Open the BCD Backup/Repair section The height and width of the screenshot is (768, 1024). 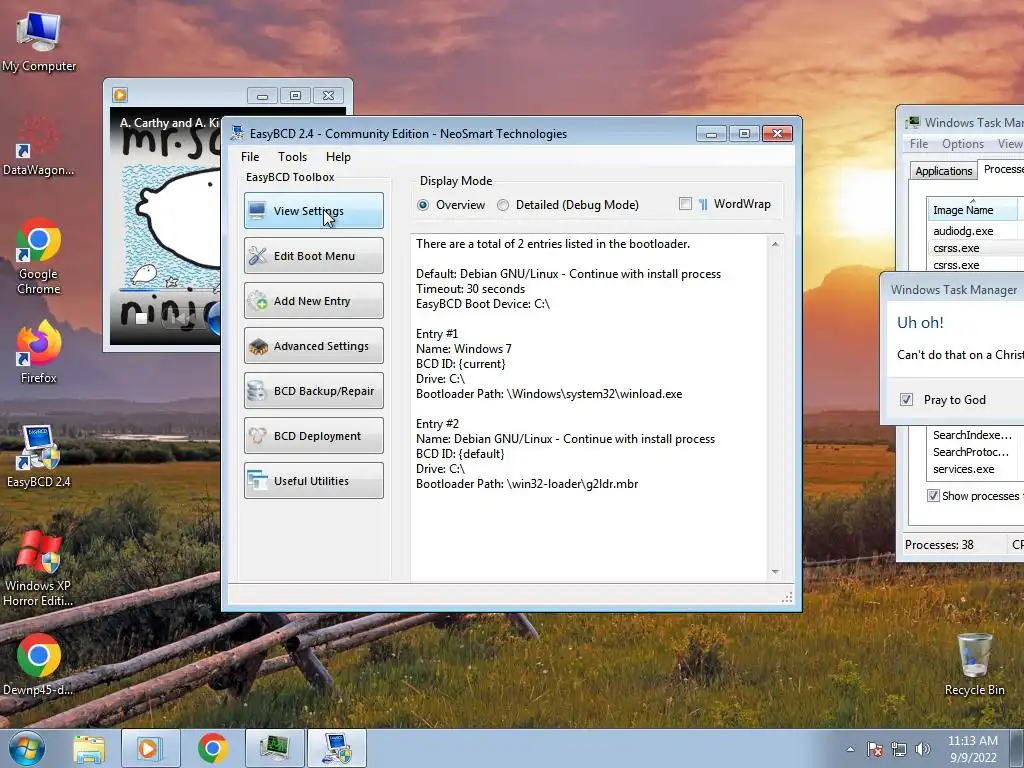pyautogui.click(x=313, y=391)
